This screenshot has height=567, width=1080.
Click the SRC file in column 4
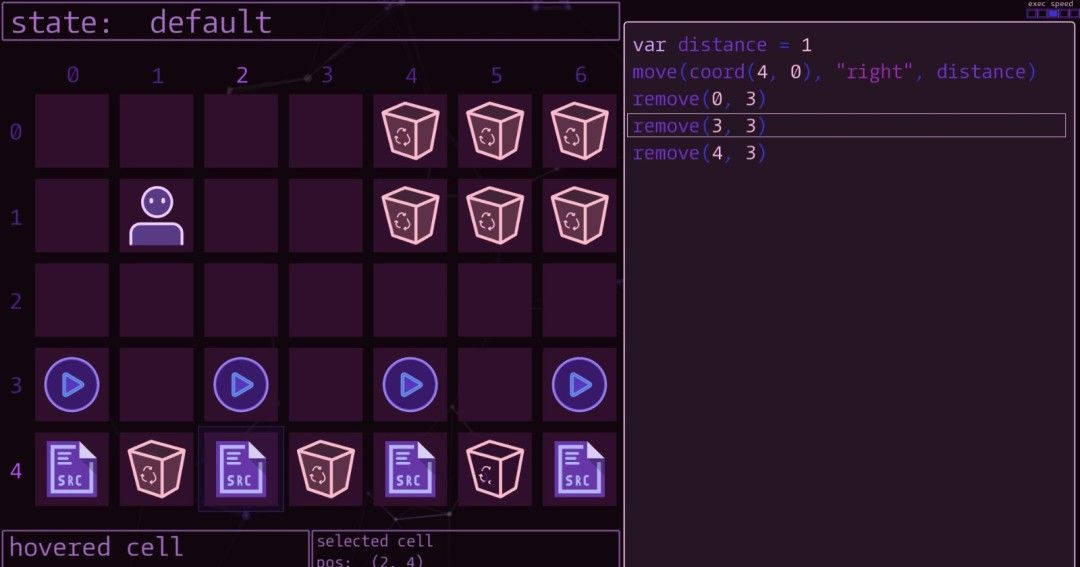tap(410, 469)
